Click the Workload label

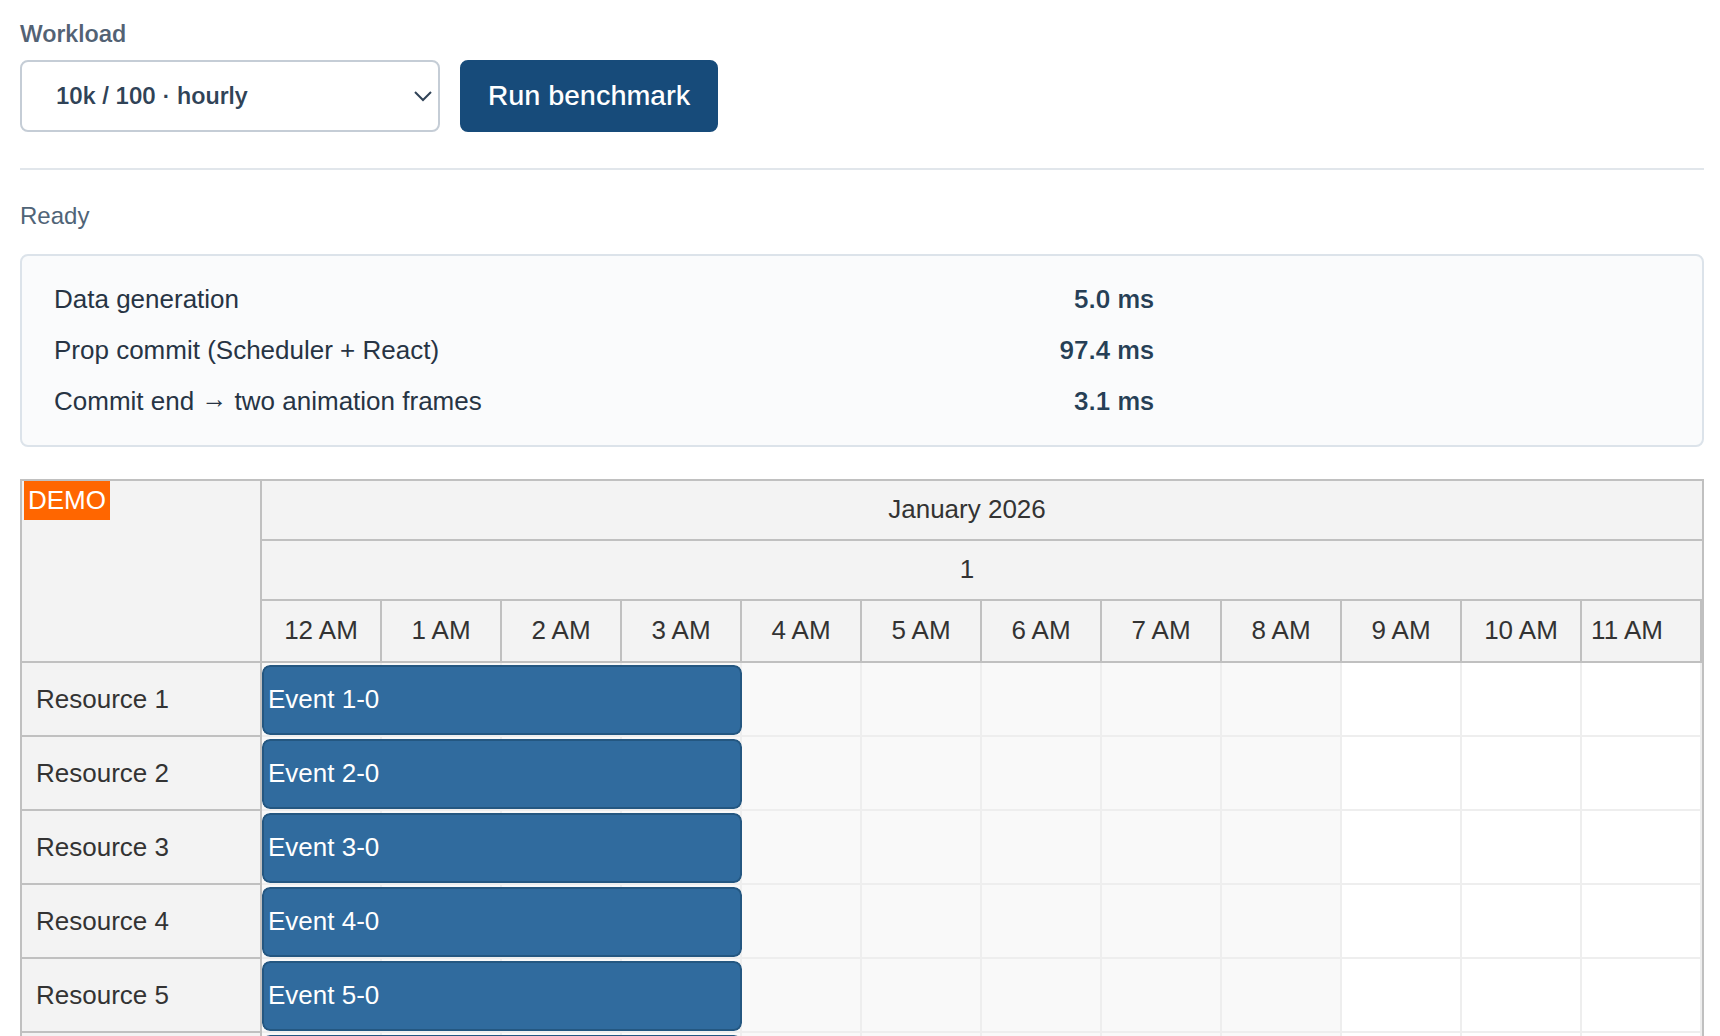(x=73, y=34)
